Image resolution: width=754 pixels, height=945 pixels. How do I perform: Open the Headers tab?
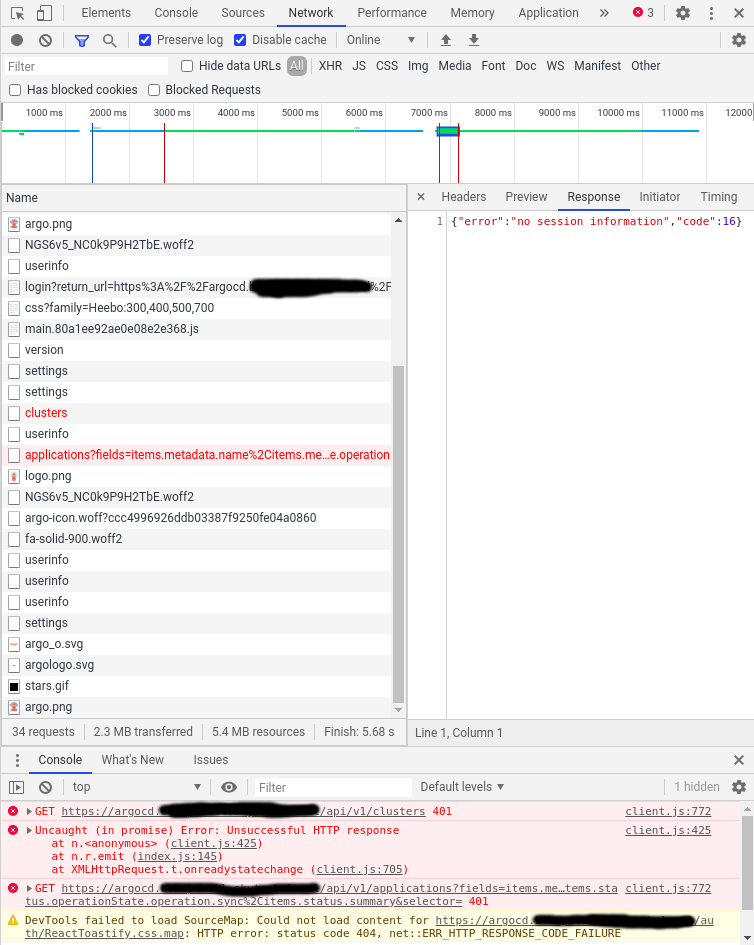[463, 196]
